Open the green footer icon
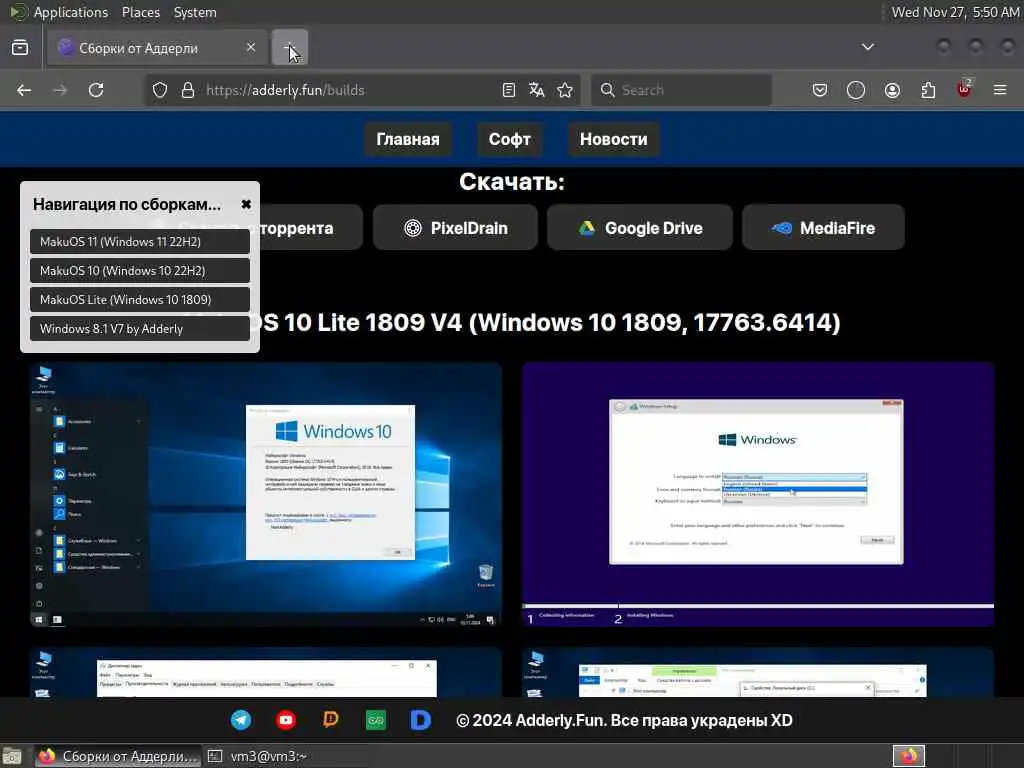The height and width of the screenshot is (768, 1024). (x=376, y=720)
